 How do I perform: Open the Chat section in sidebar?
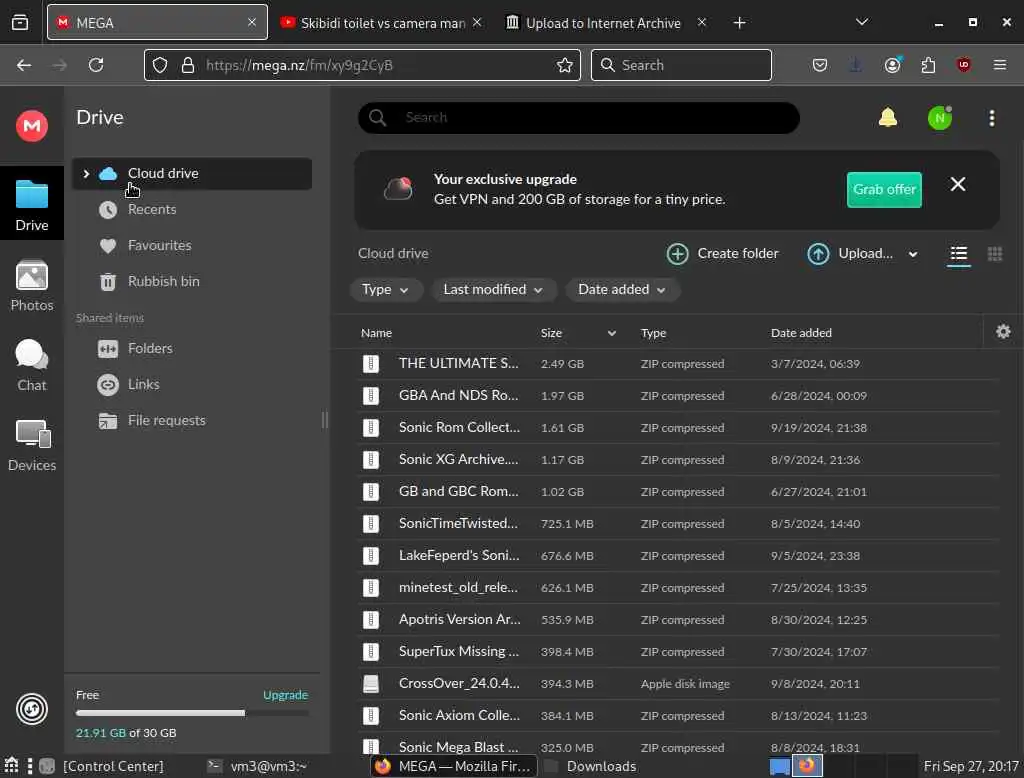pos(31,366)
